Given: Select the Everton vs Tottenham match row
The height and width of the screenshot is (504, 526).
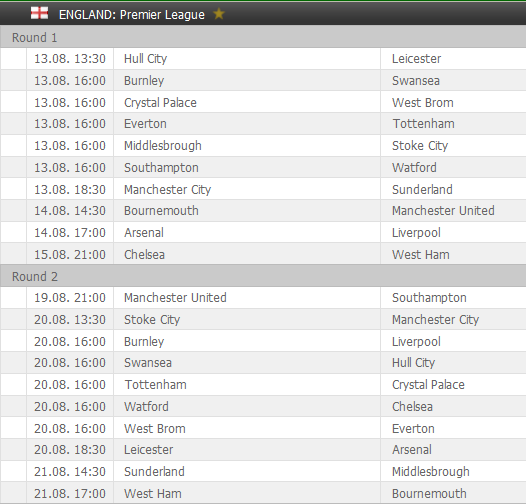Looking at the screenshot, I should point(263,124).
